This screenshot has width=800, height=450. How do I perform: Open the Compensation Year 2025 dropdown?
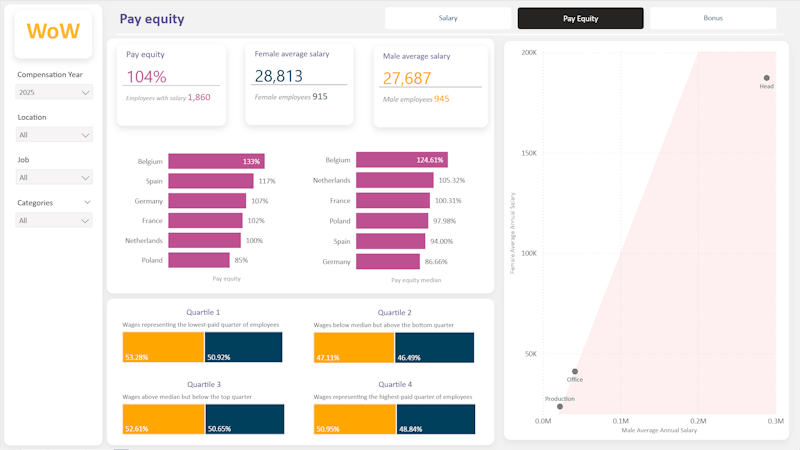pyautogui.click(x=54, y=92)
